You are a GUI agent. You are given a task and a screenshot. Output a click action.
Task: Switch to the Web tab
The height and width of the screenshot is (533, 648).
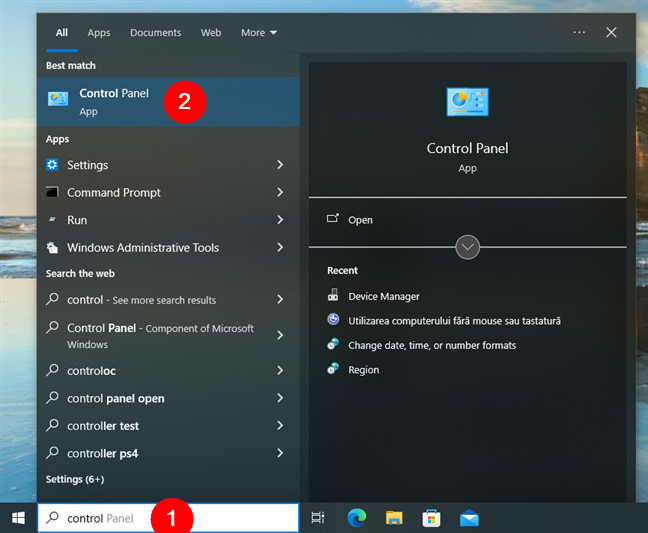pos(211,33)
